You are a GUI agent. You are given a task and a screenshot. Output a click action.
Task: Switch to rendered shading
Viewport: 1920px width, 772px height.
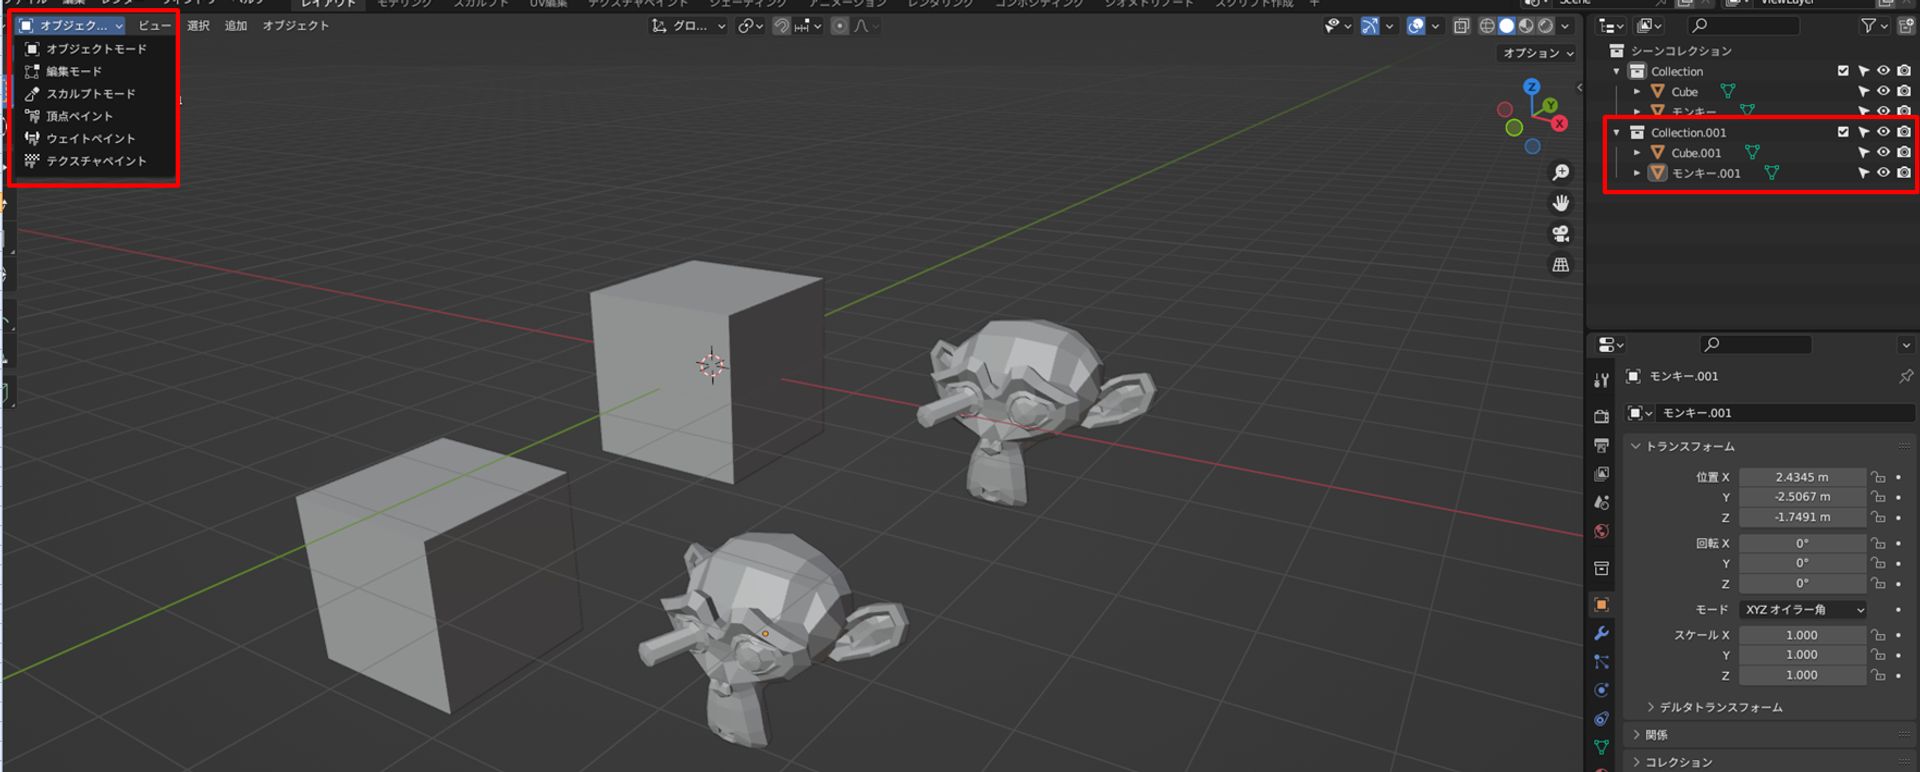click(x=1545, y=26)
